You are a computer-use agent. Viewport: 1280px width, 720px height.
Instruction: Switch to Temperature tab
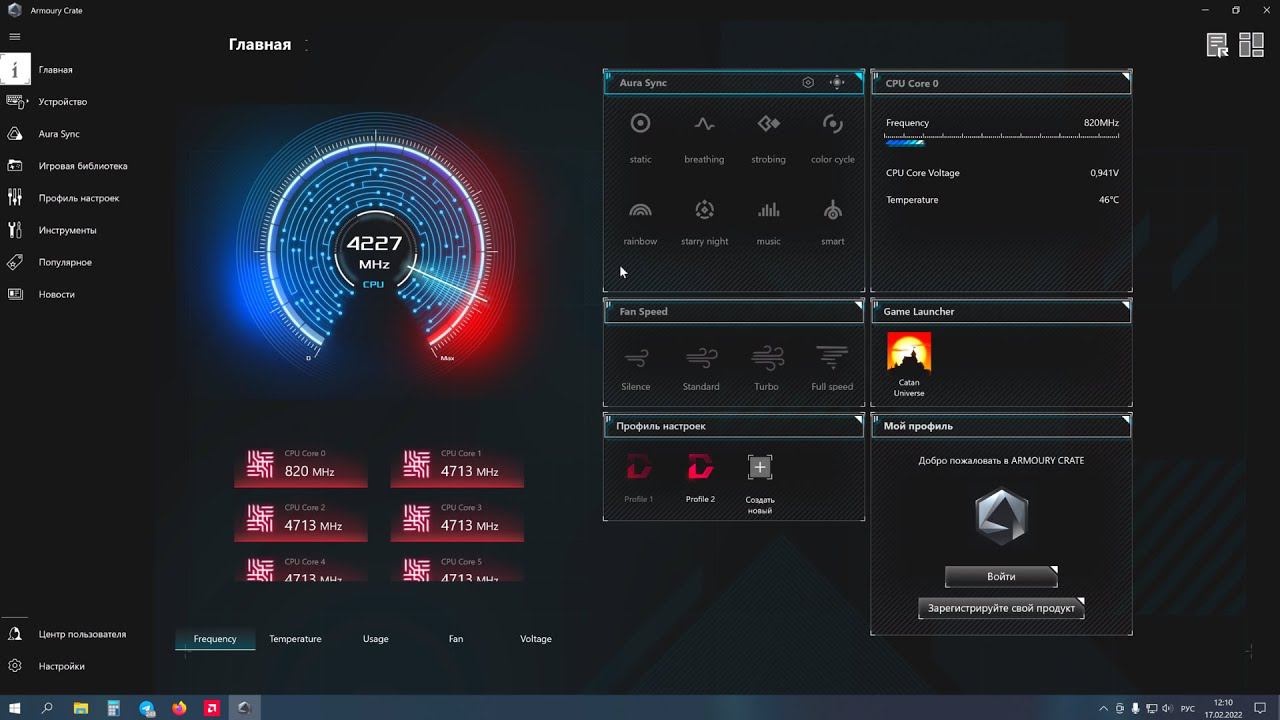point(295,639)
